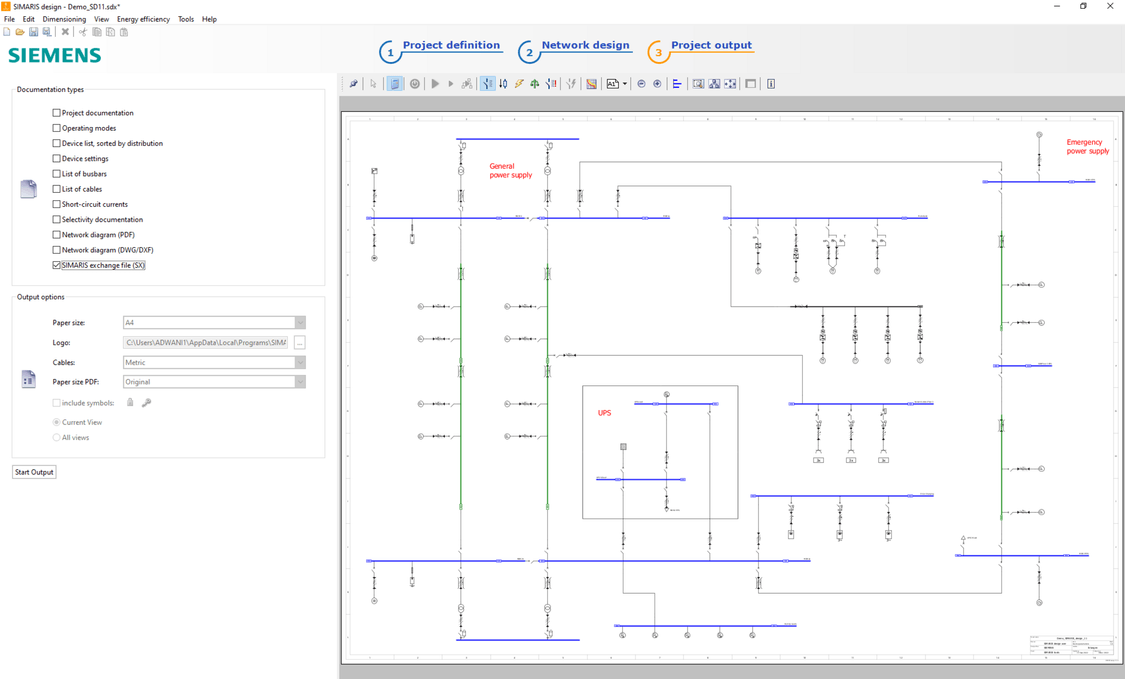Viewport: 1125px width, 679px height.
Task: Click the pin icon at the toolbar's left end
Action: point(352,83)
